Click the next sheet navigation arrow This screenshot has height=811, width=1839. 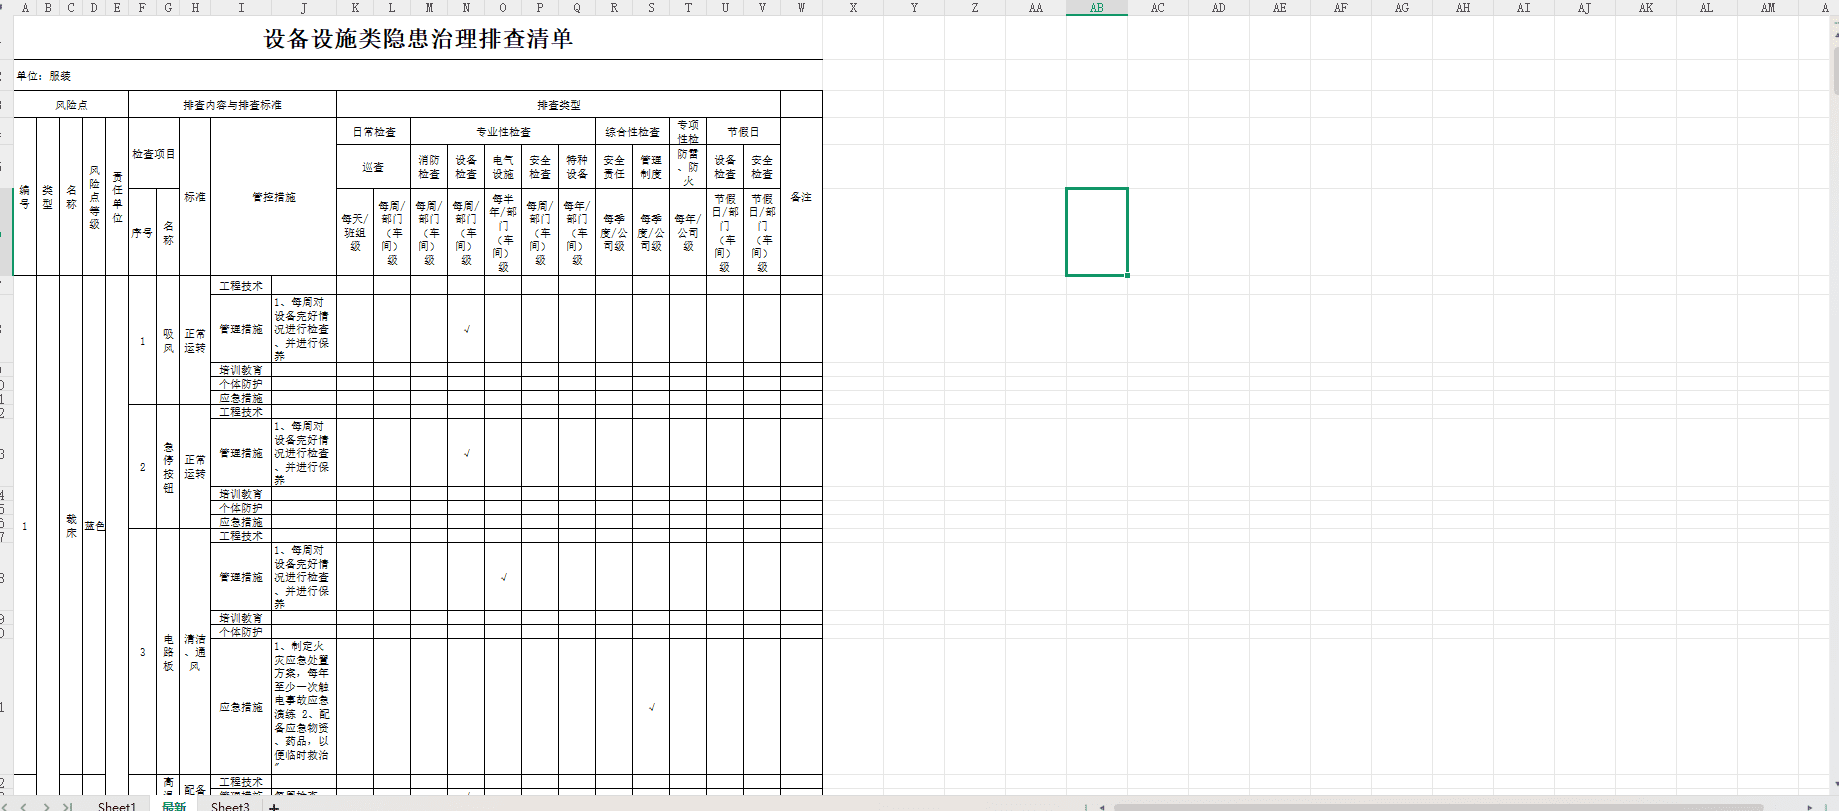click(44, 806)
